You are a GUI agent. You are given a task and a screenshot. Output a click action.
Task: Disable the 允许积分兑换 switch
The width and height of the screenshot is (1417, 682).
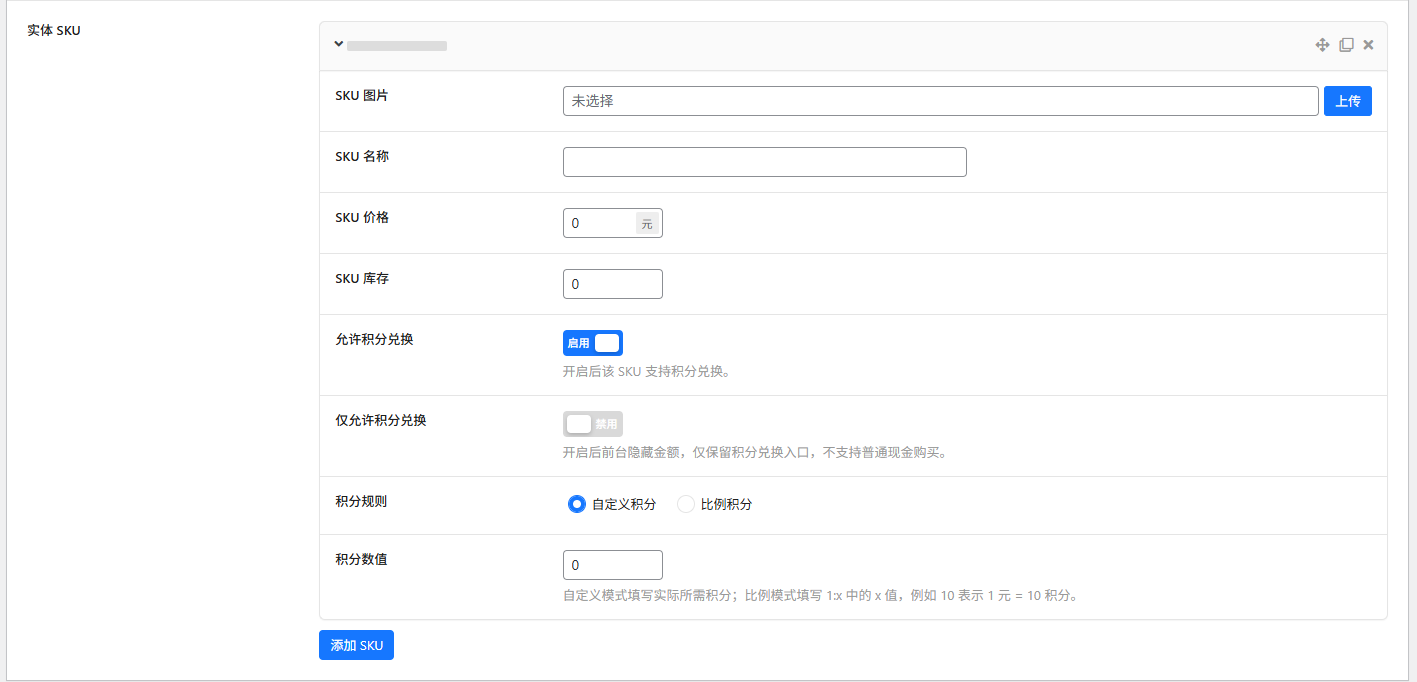[x=593, y=343]
